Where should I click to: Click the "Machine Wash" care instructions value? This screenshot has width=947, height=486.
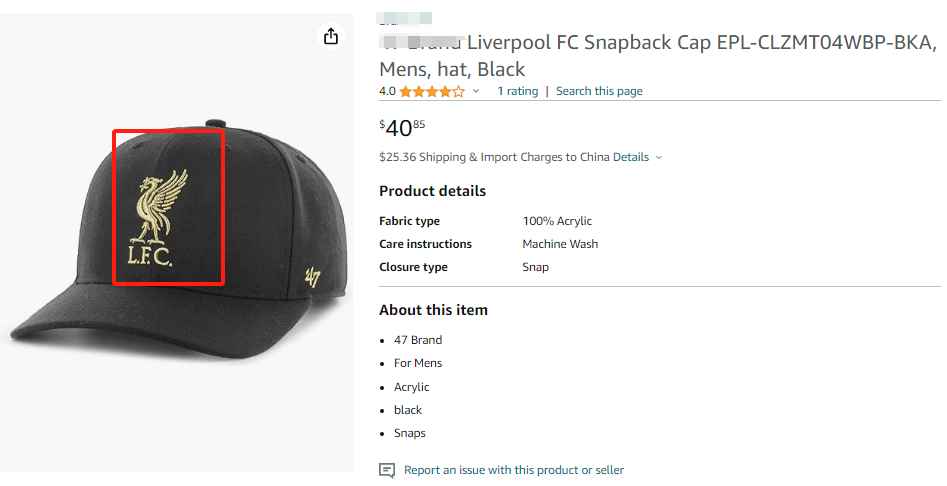click(x=560, y=244)
